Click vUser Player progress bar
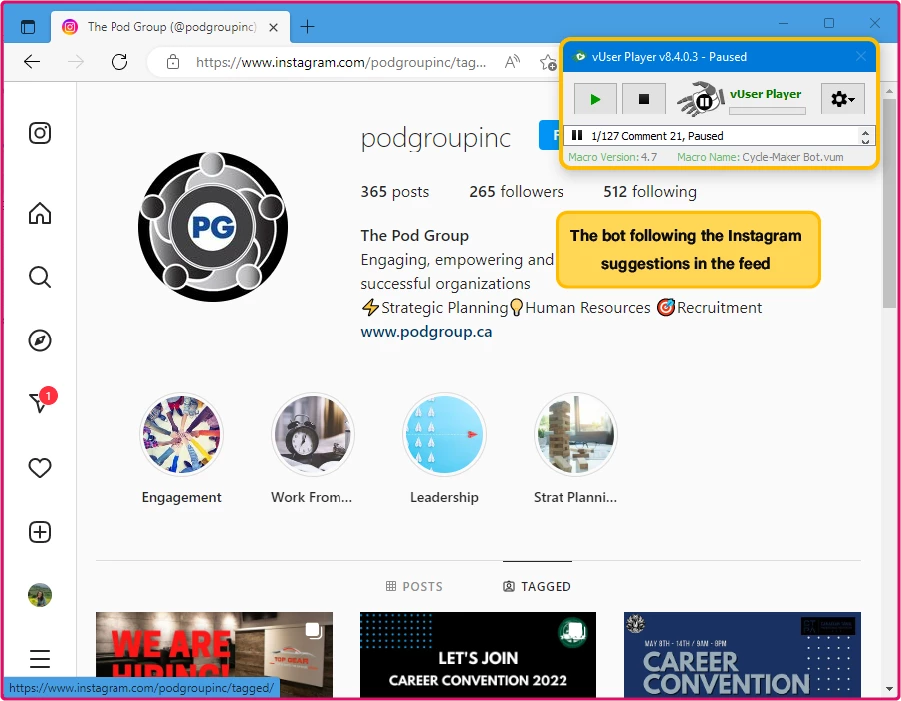This screenshot has width=901, height=701. [x=767, y=111]
